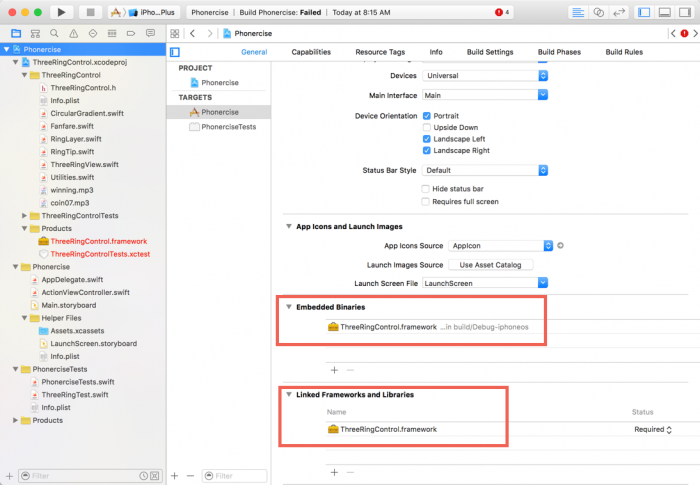
Task: Toggle the Debug area visibility
Action: point(665,12)
